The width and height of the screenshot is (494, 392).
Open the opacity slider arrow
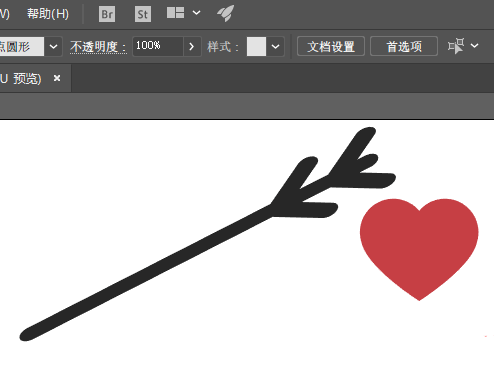pyautogui.click(x=192, y=46)
